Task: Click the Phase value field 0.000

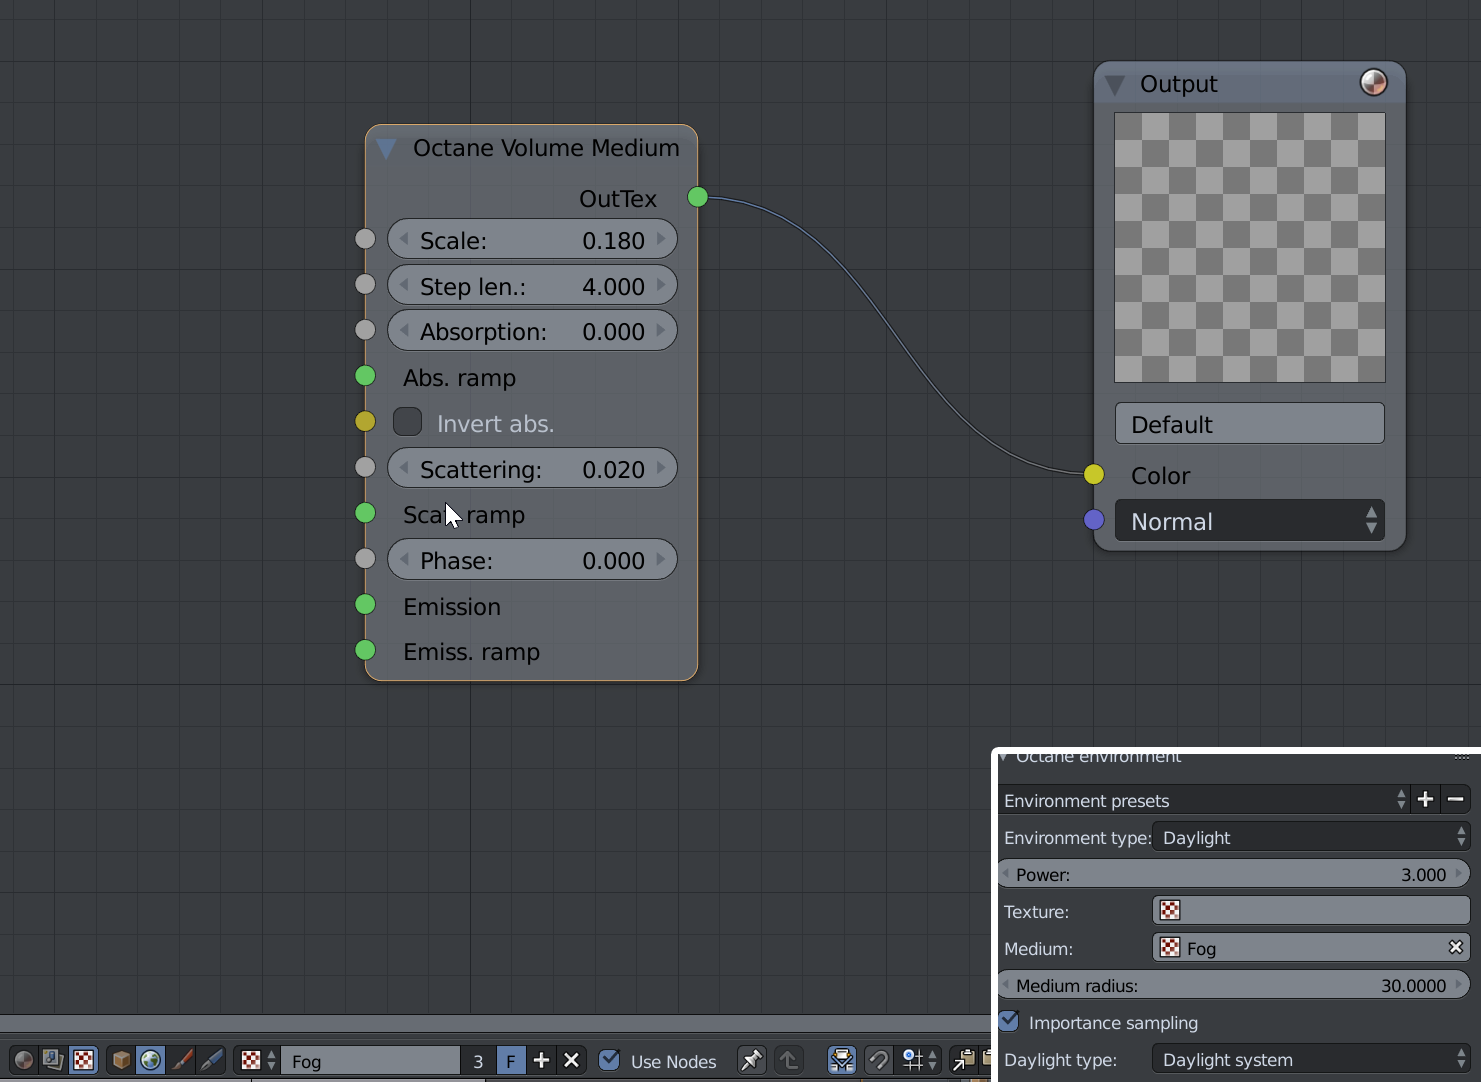Action: point(532,560)
